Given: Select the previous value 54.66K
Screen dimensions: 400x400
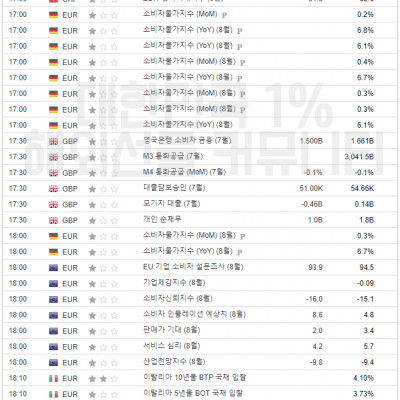Looking at the screenshot, I should coord(362,189).
